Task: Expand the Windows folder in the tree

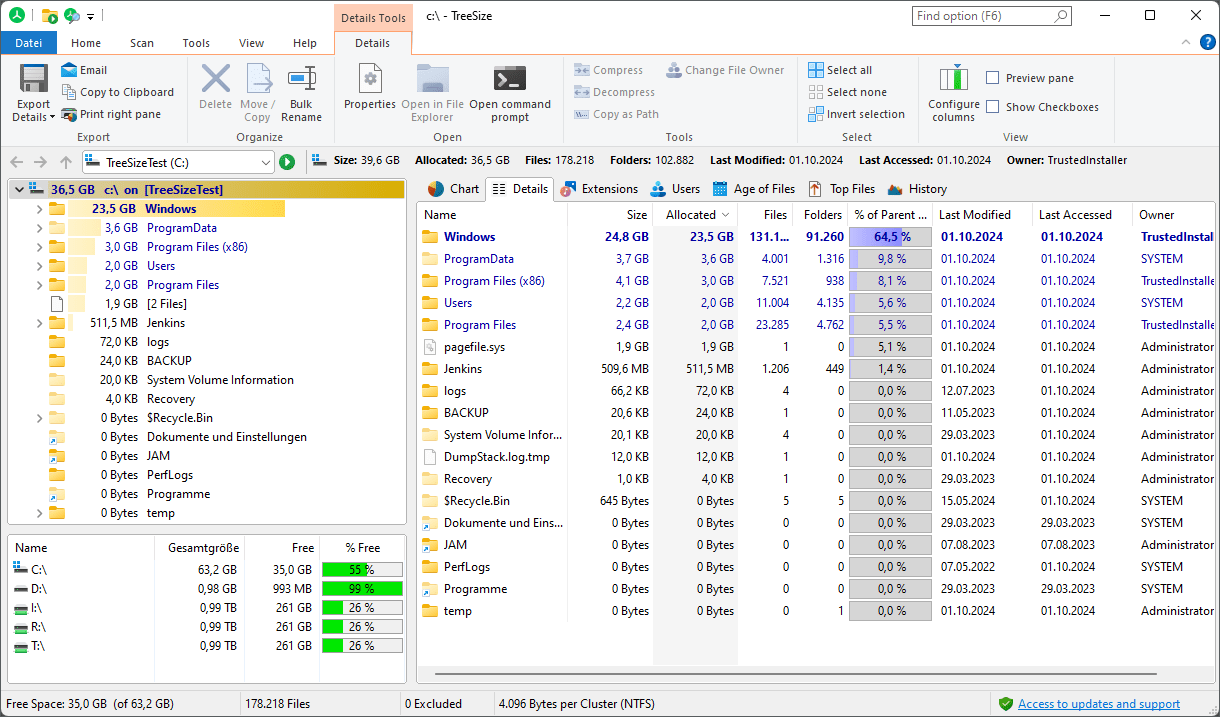Action: (x=39, y=208)
